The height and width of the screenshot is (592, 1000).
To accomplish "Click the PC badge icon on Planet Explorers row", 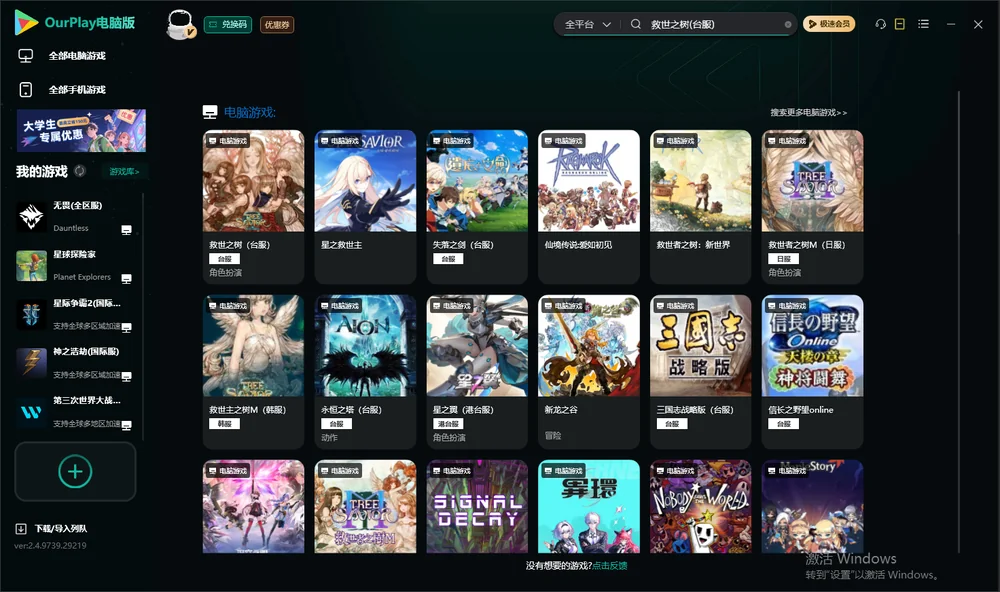I will tap(126, 279).
